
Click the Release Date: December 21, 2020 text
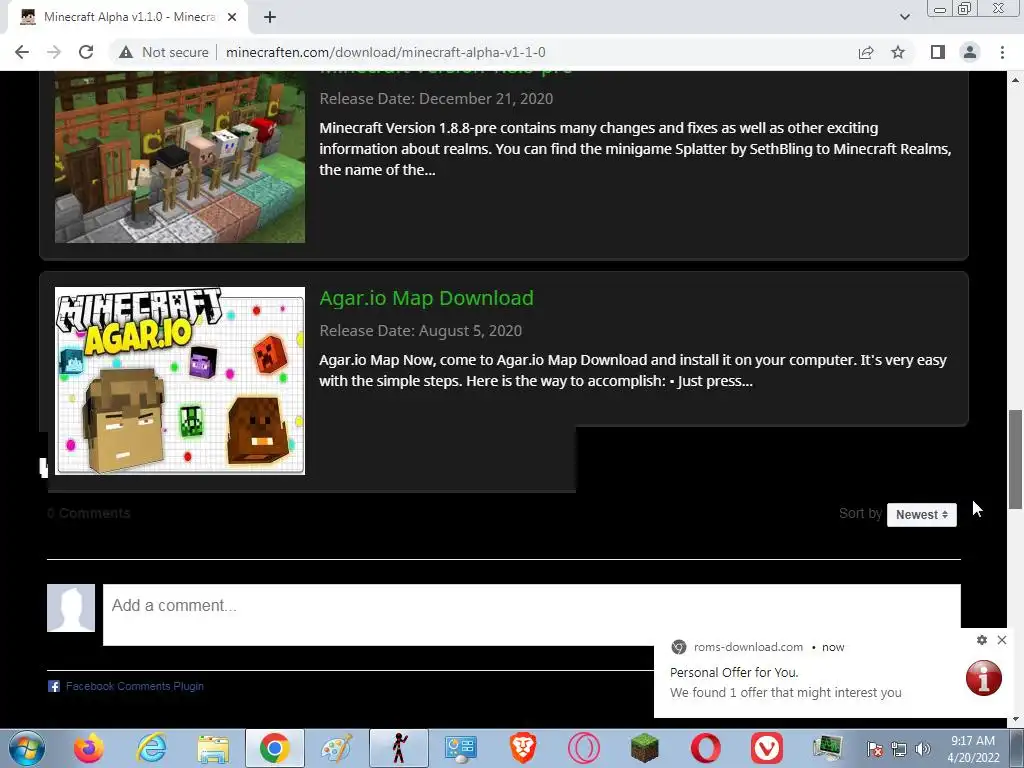(x=436, y=99)
